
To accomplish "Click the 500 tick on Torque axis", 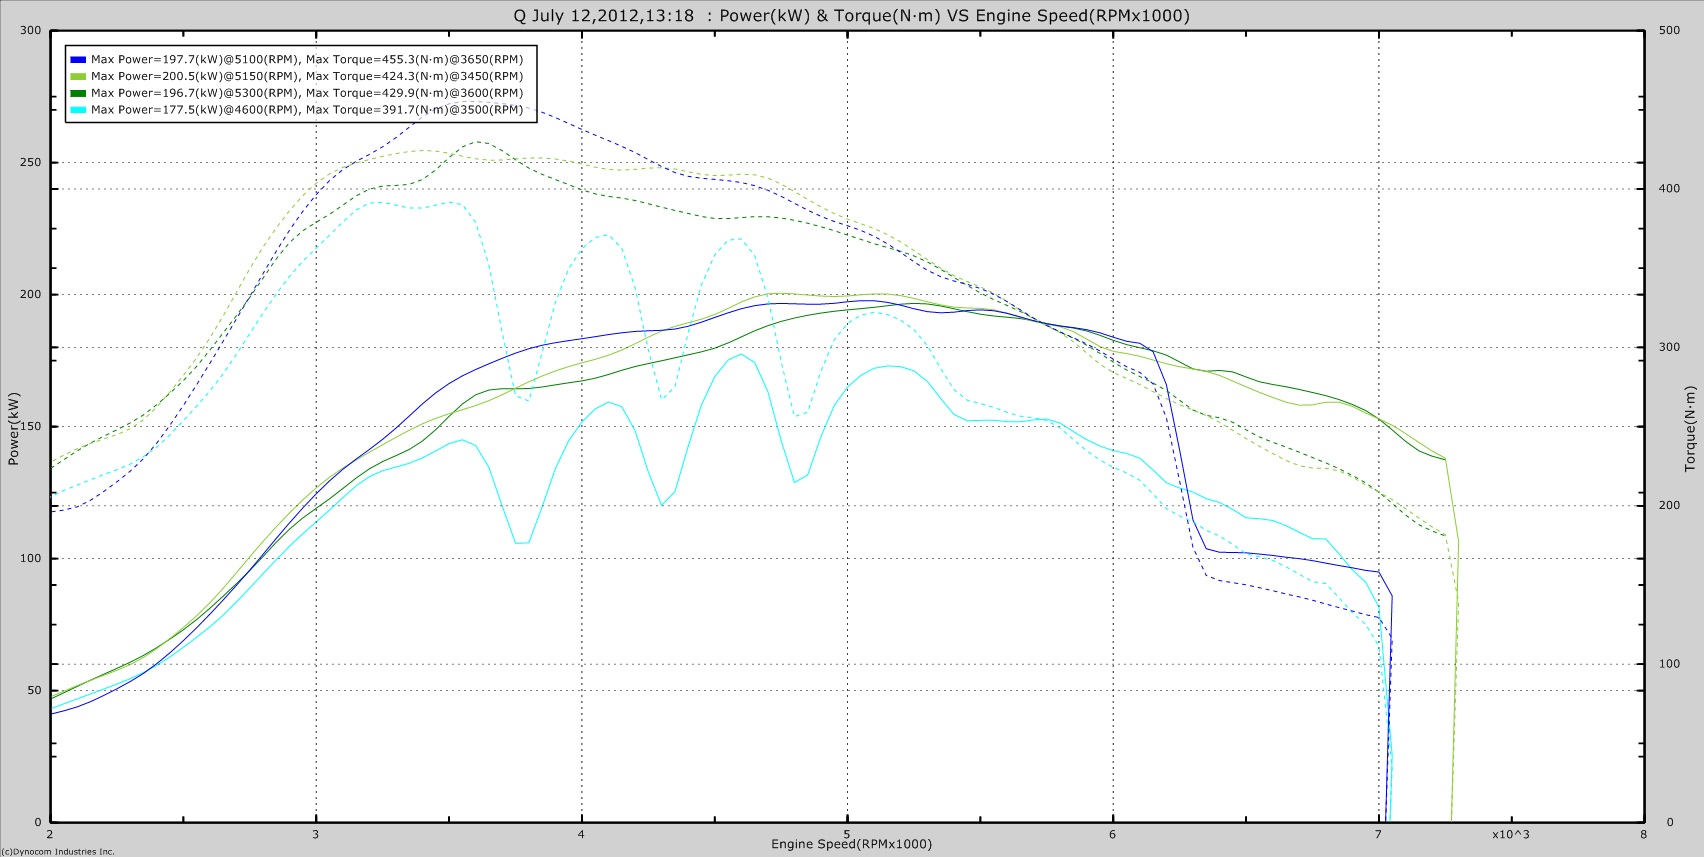I will [1669, 31].
